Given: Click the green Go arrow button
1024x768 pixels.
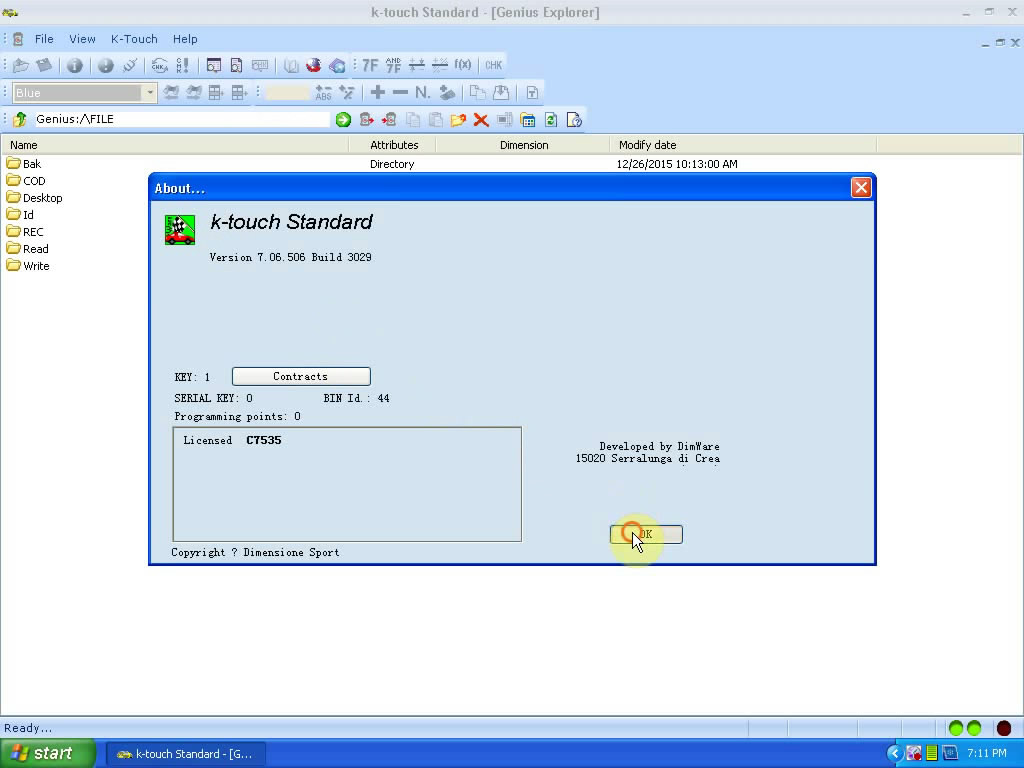Looking at the screenshot, I should pyautogui.click(x=343, y=120).
